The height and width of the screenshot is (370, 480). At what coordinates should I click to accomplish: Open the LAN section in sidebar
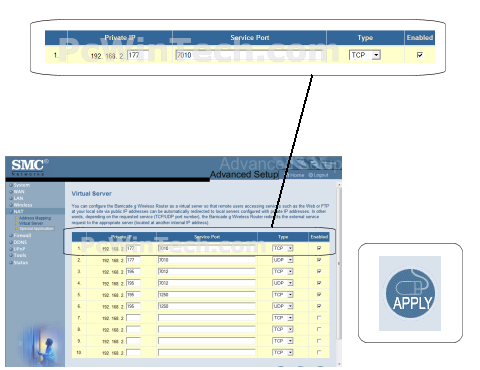pyautogui.click(x=18, y=198)
